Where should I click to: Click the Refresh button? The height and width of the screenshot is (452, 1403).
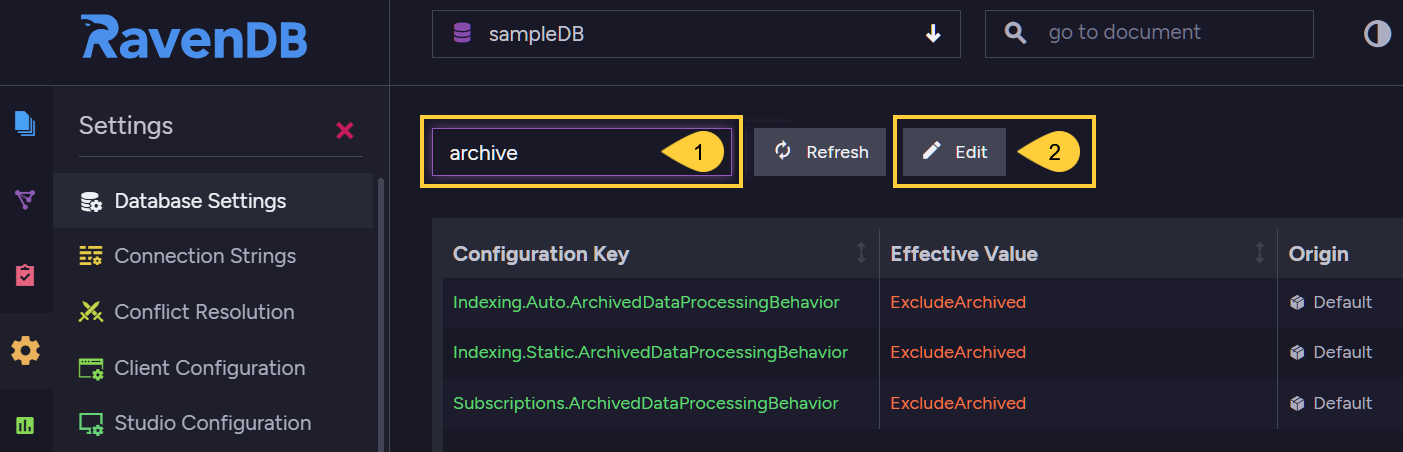point(820,152)
